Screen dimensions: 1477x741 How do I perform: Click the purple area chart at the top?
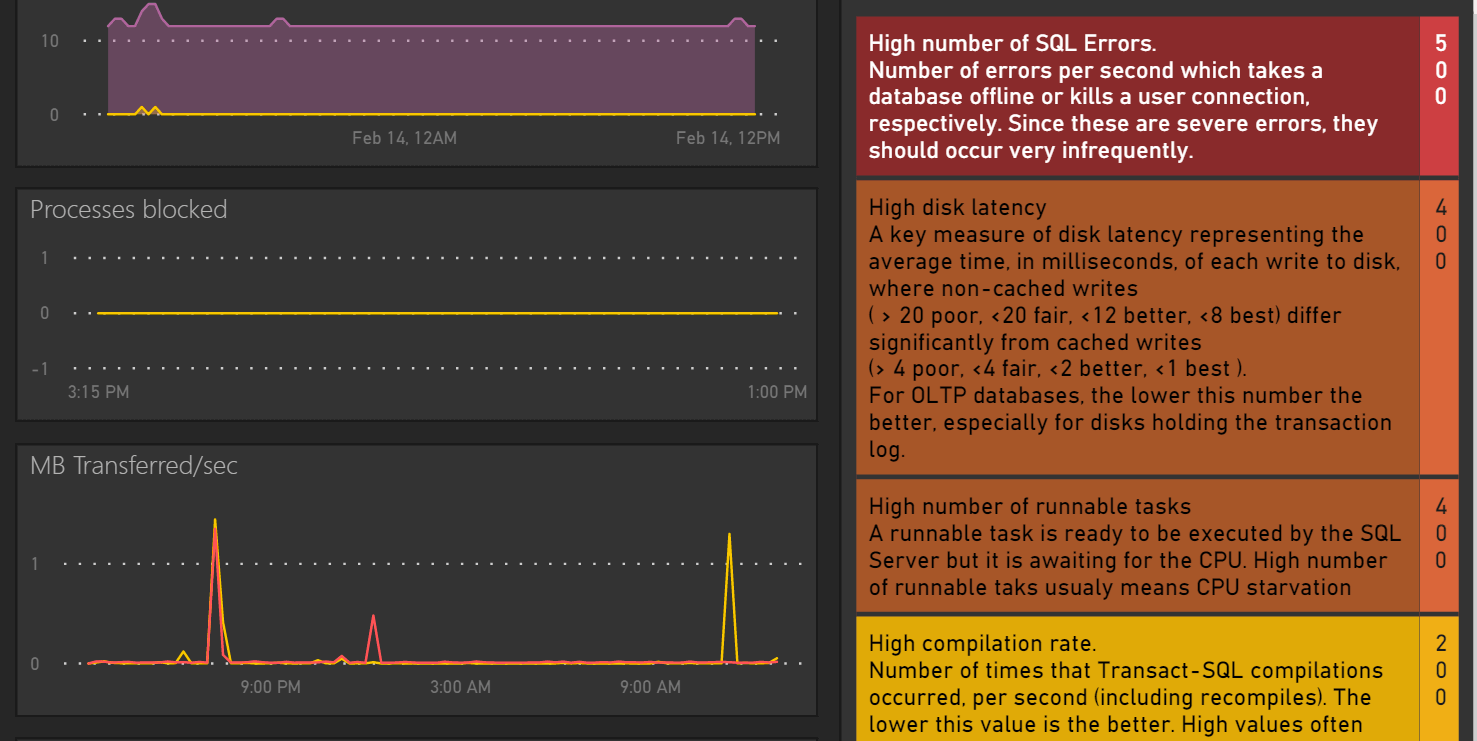point(432,70)
